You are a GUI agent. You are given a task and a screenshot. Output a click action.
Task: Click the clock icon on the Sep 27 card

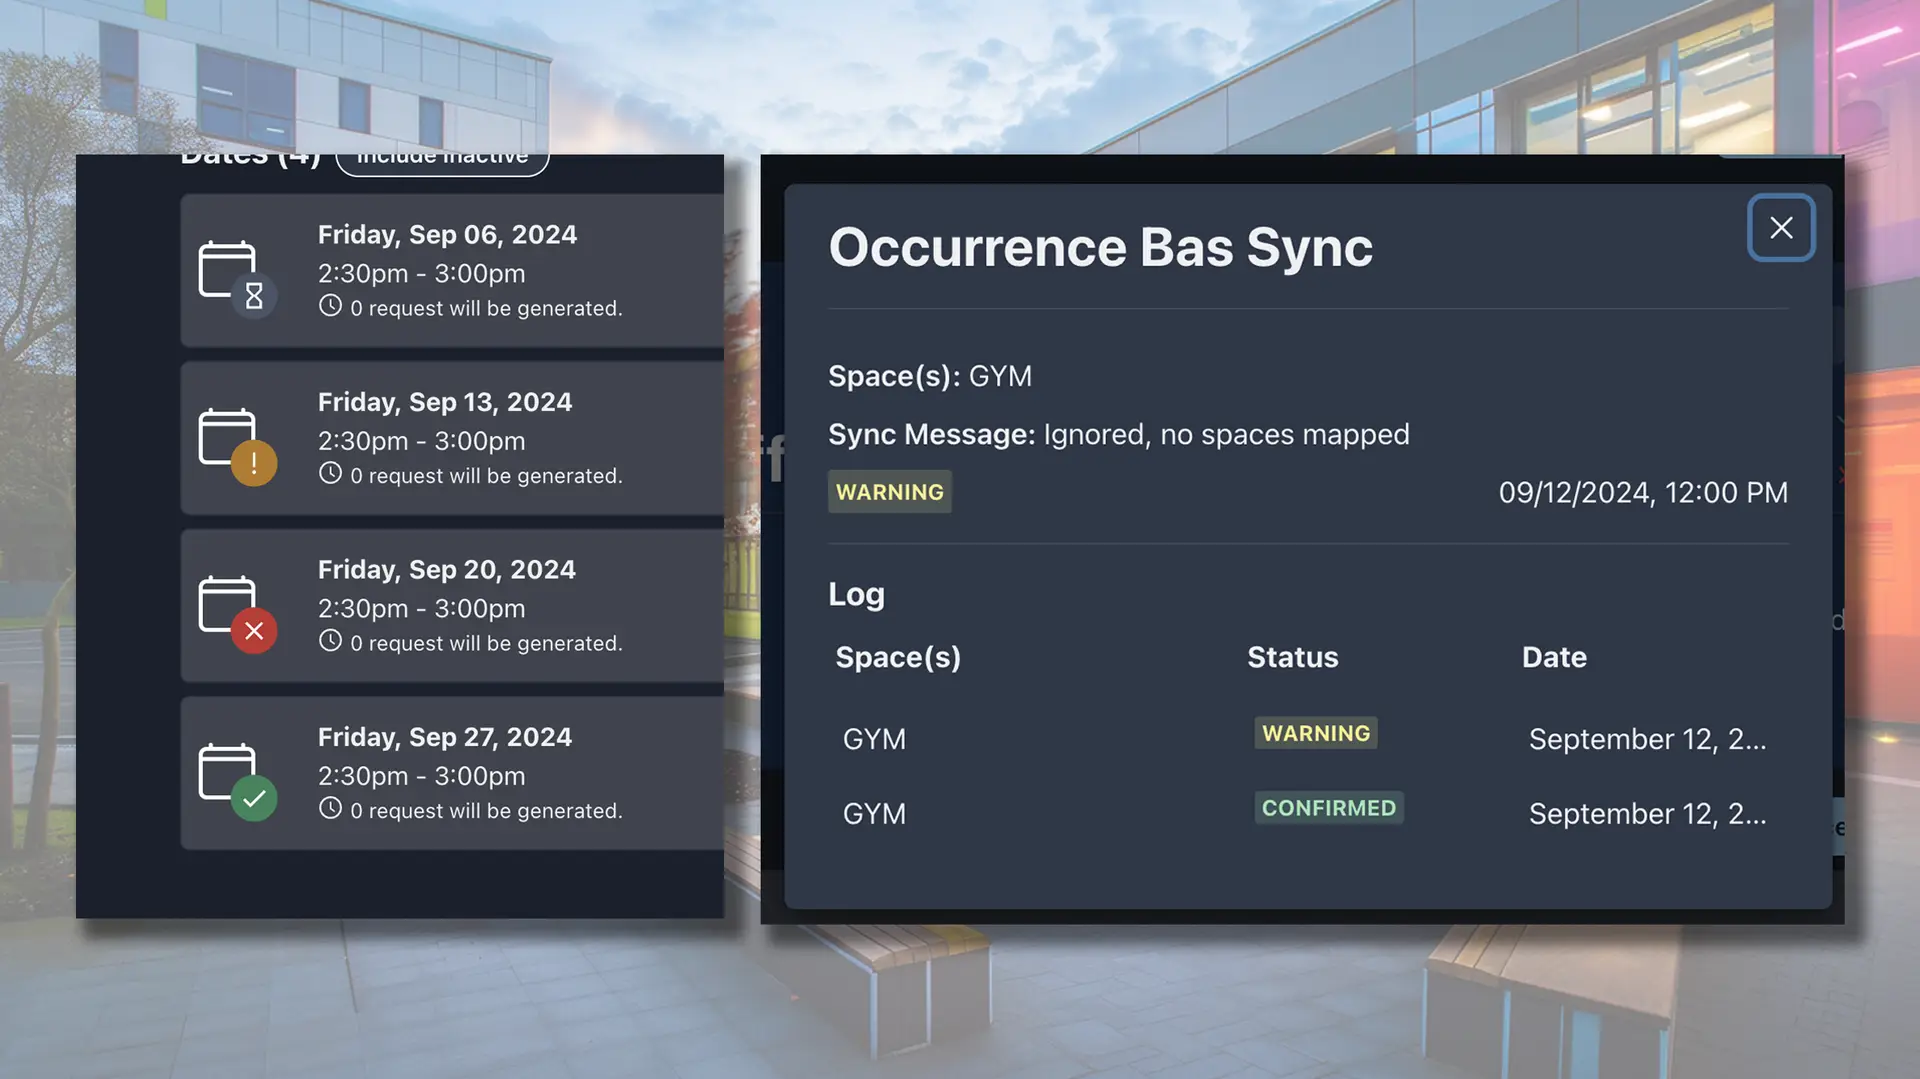point(330,809)
